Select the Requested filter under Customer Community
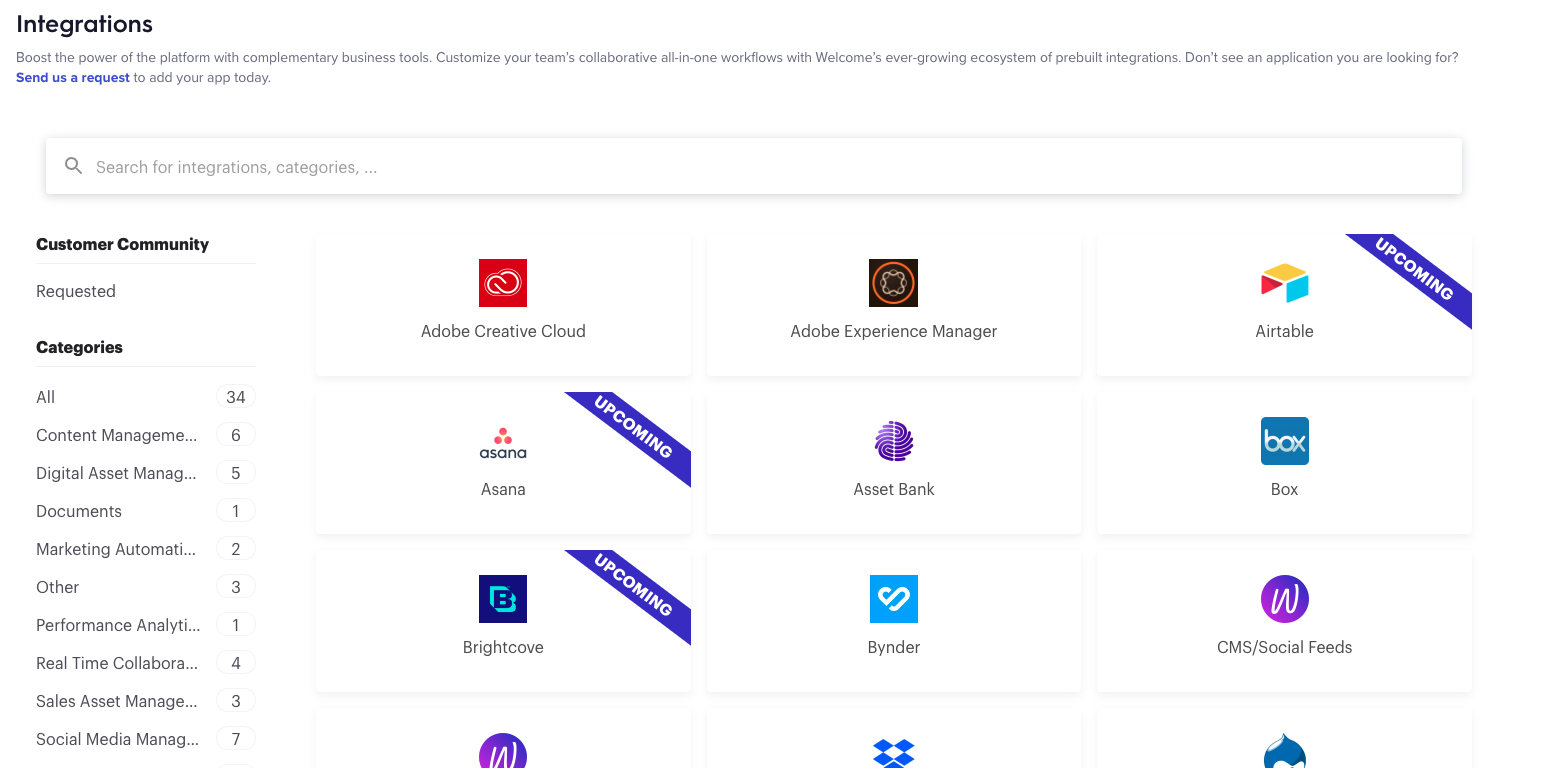 pyautogui.click(x=76, y=291)
